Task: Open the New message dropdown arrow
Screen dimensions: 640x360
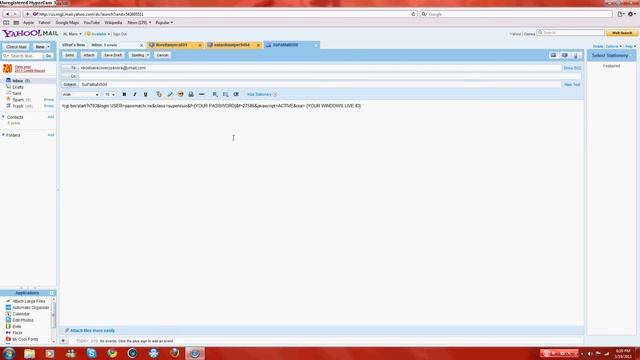Action: (x=48, y=47)
